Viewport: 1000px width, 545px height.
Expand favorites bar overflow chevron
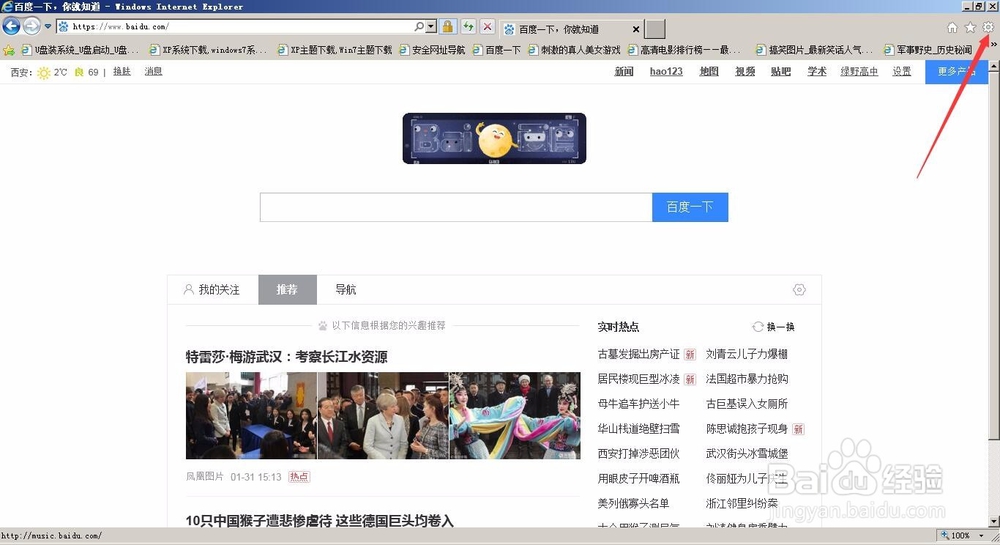(994, 44)
